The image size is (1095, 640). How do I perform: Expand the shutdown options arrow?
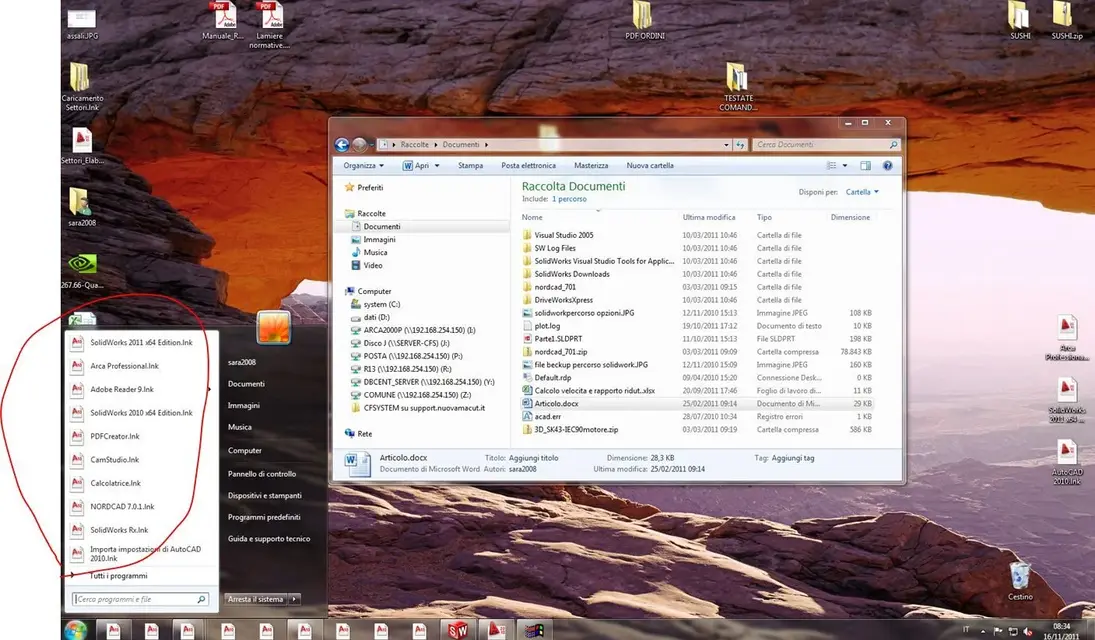pos(295,599)
